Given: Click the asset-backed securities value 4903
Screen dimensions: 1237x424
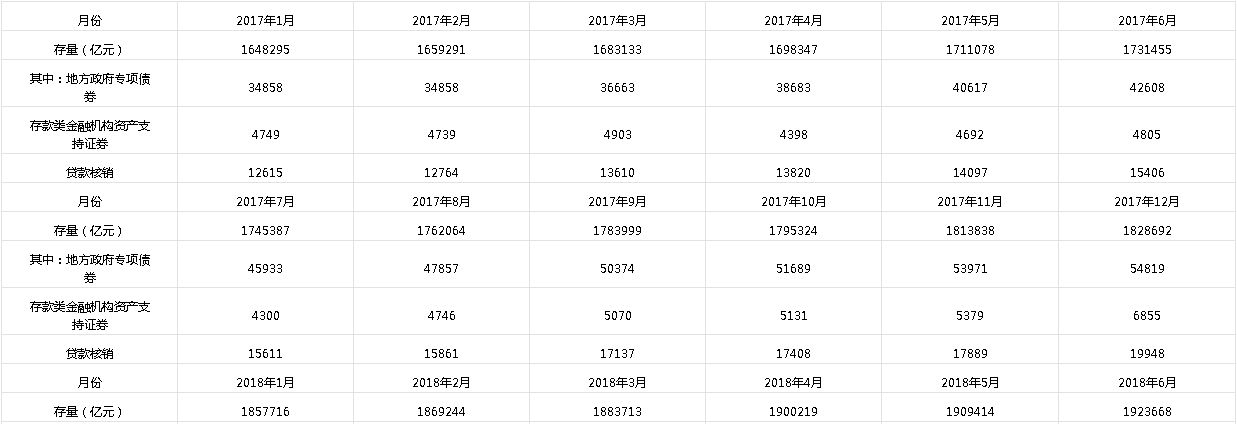Looking at the screenshot, I should [617, 135].
